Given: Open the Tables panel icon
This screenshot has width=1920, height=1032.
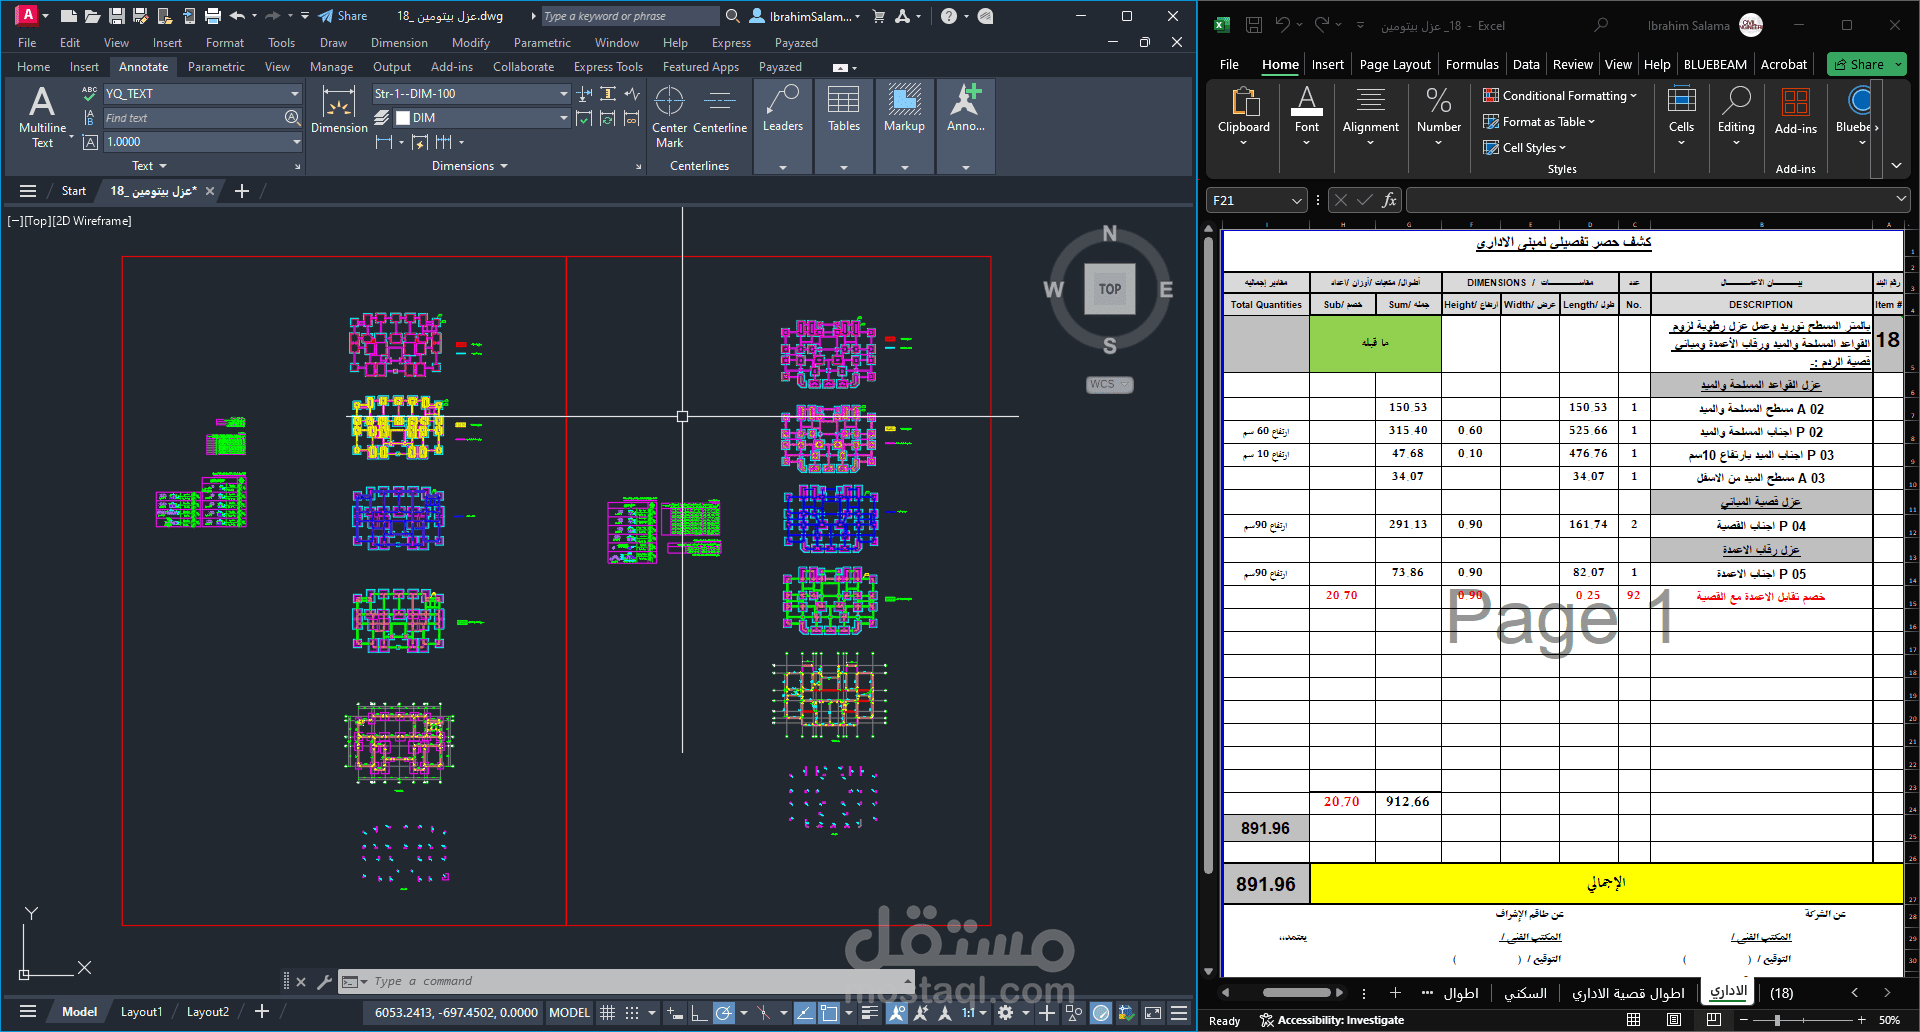Looking at the screenshot, I should click(843, 108).
